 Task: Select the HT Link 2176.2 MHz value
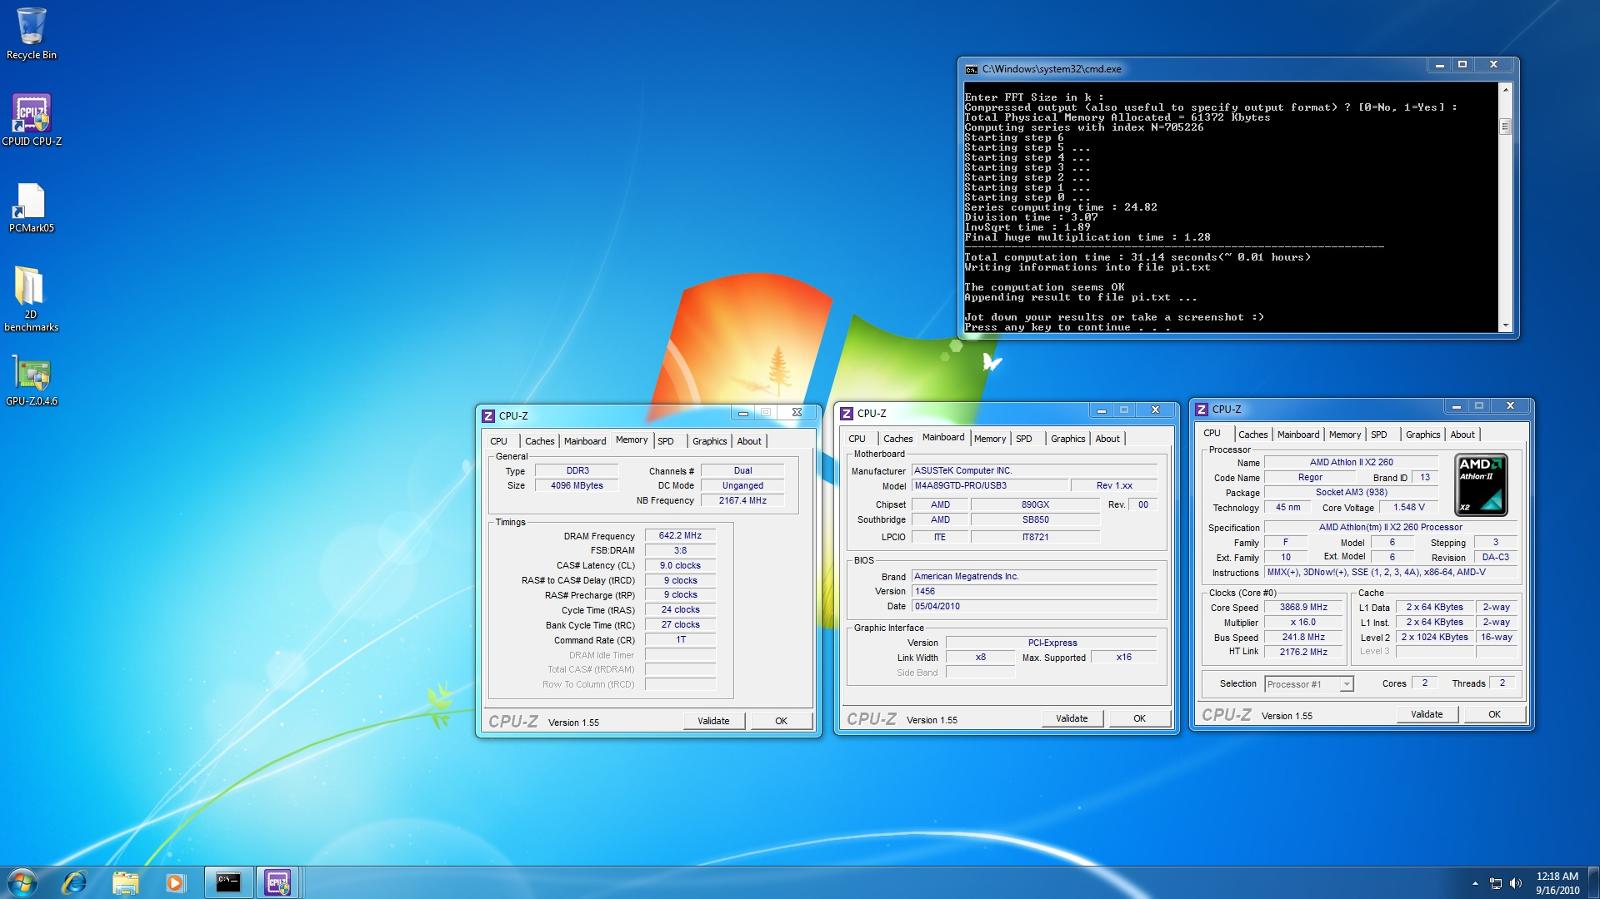pos(1303,652)
